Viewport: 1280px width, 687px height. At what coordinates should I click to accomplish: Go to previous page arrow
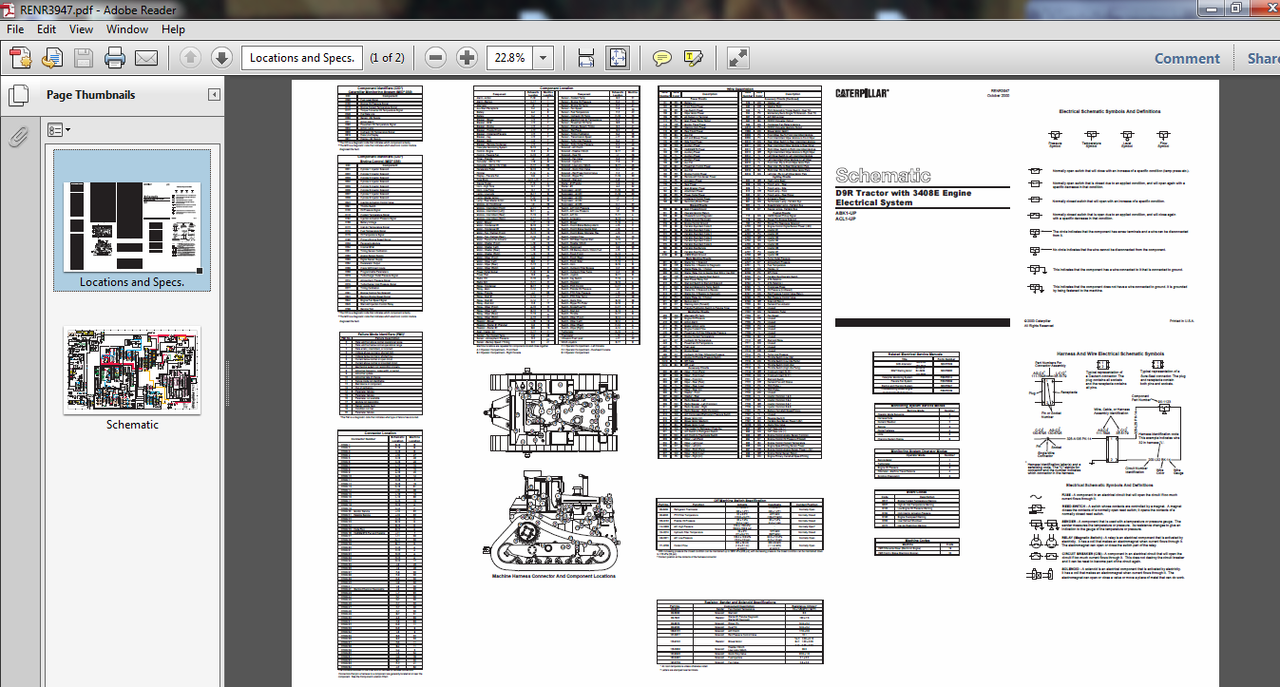[190, 58]
